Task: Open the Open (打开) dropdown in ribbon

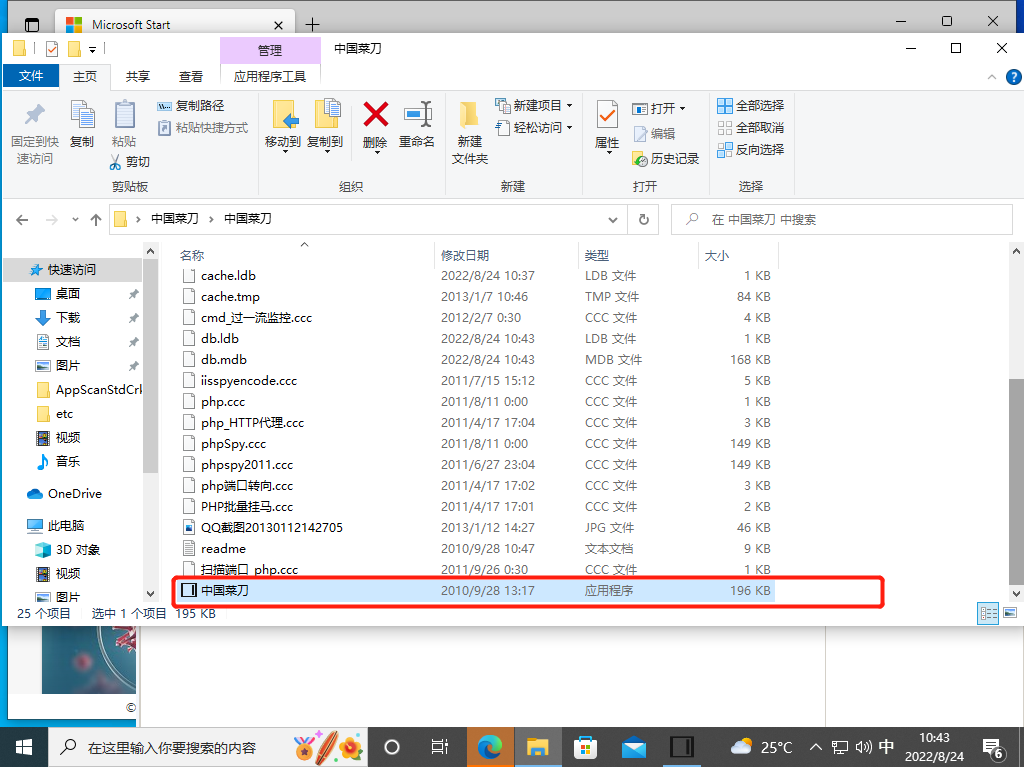Action: [659, 108]
